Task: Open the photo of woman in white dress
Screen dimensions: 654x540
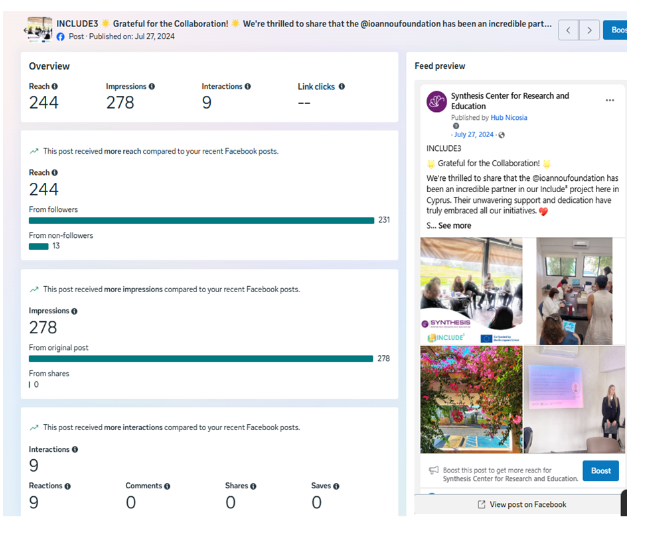Action: click(574, 291)
